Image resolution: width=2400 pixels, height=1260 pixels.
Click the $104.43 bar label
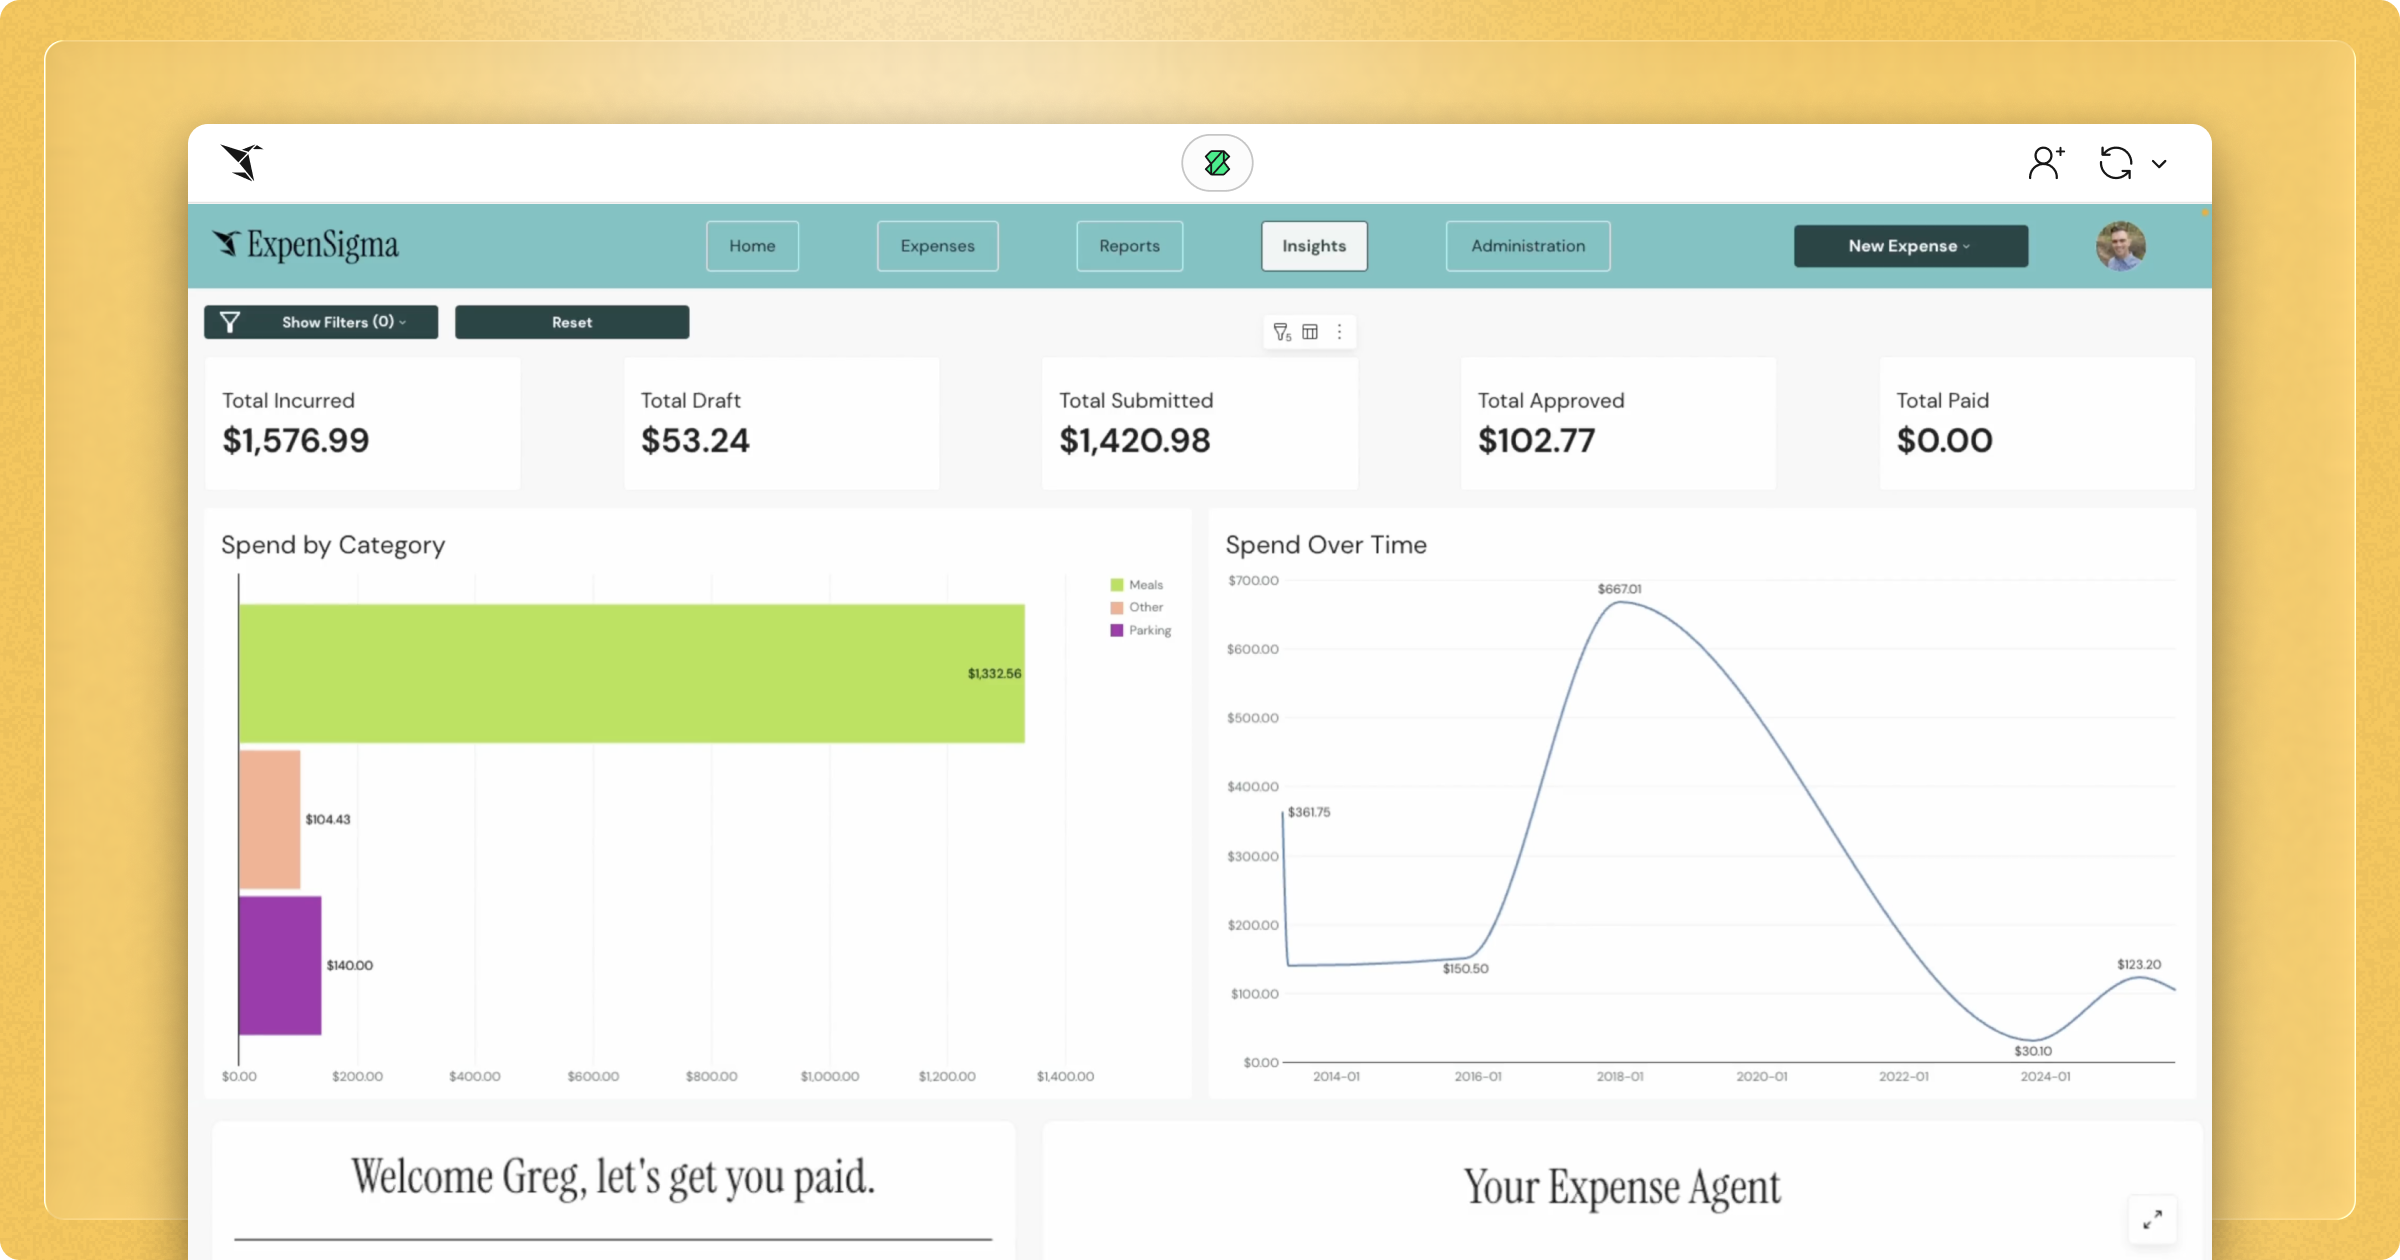(x=328, y=820)
